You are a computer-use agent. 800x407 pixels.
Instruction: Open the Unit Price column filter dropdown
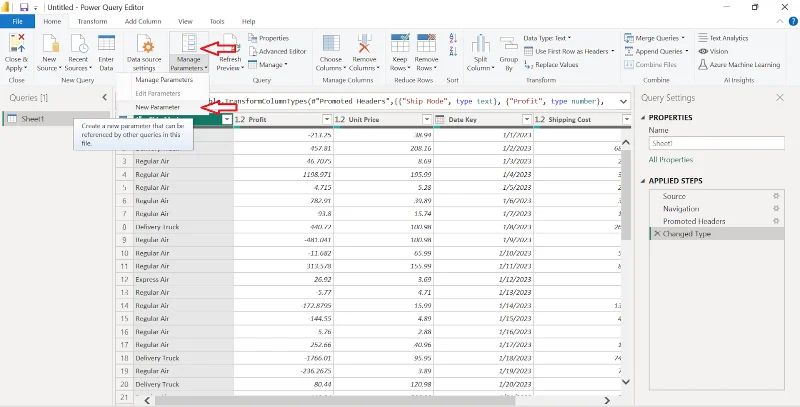tap(428, 119)
